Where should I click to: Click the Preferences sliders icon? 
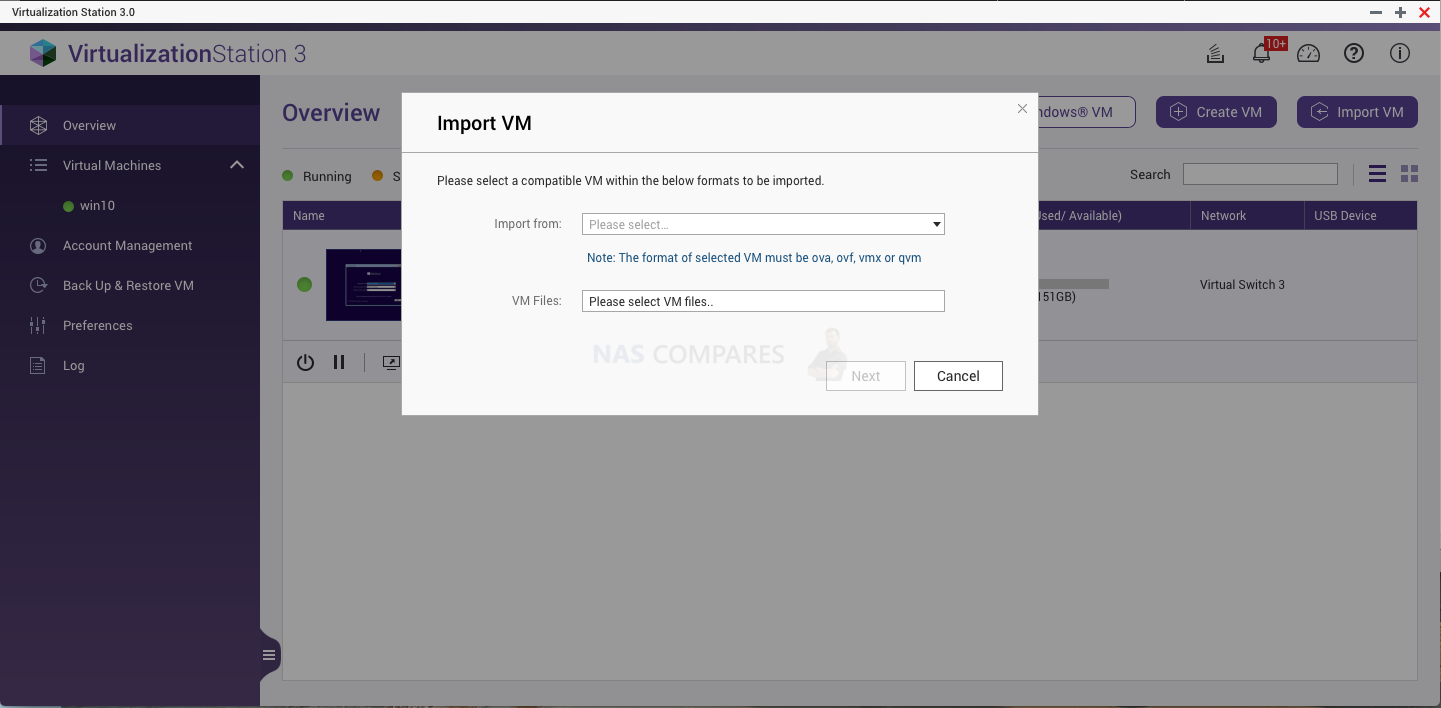click(x=38, y=325)
